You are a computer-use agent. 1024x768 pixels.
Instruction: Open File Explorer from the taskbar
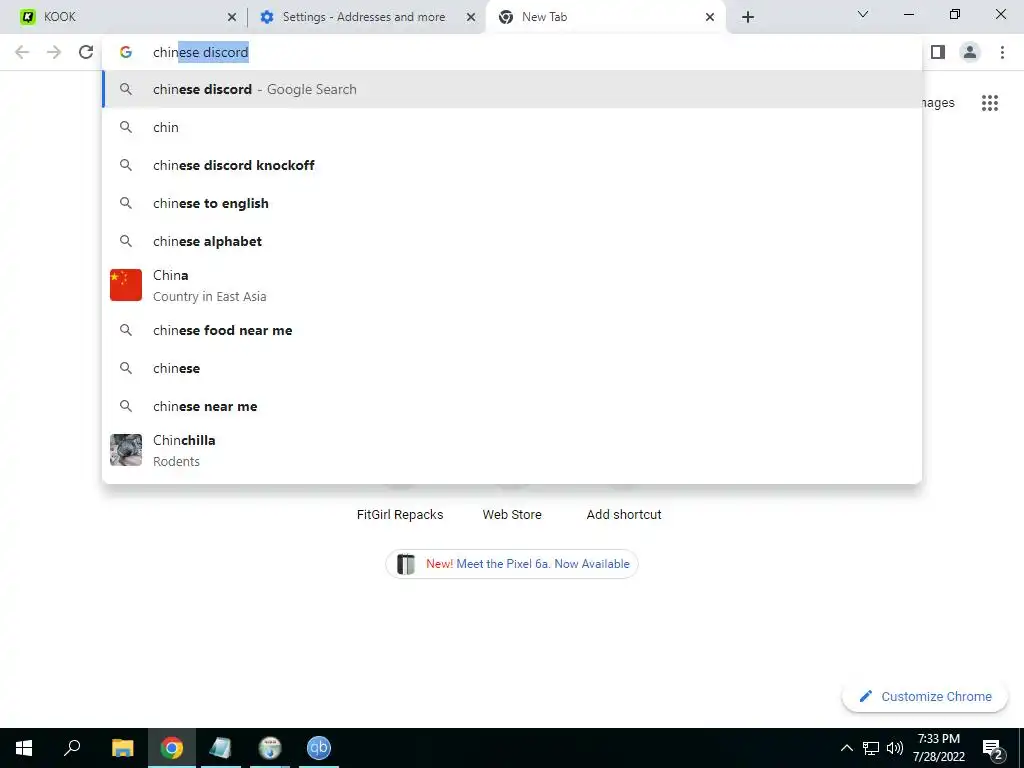pyautogui.click(x=123, y=748)
